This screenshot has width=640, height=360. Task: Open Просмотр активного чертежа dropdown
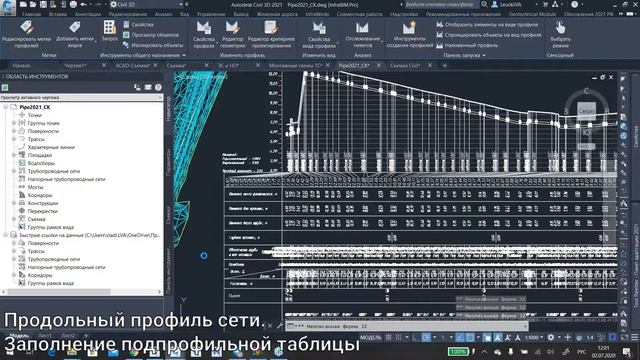[81, 98]
